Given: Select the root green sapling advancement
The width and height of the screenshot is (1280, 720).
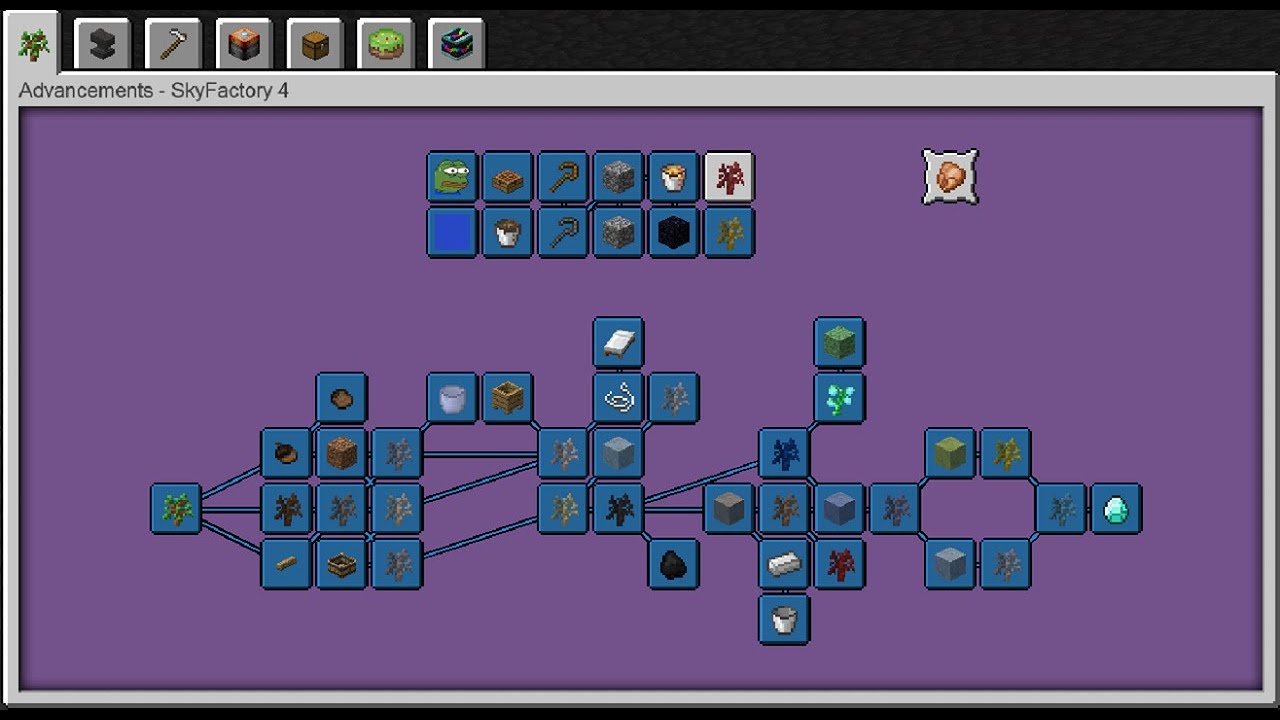Looking at the screenshot, I should pos(176,509).
